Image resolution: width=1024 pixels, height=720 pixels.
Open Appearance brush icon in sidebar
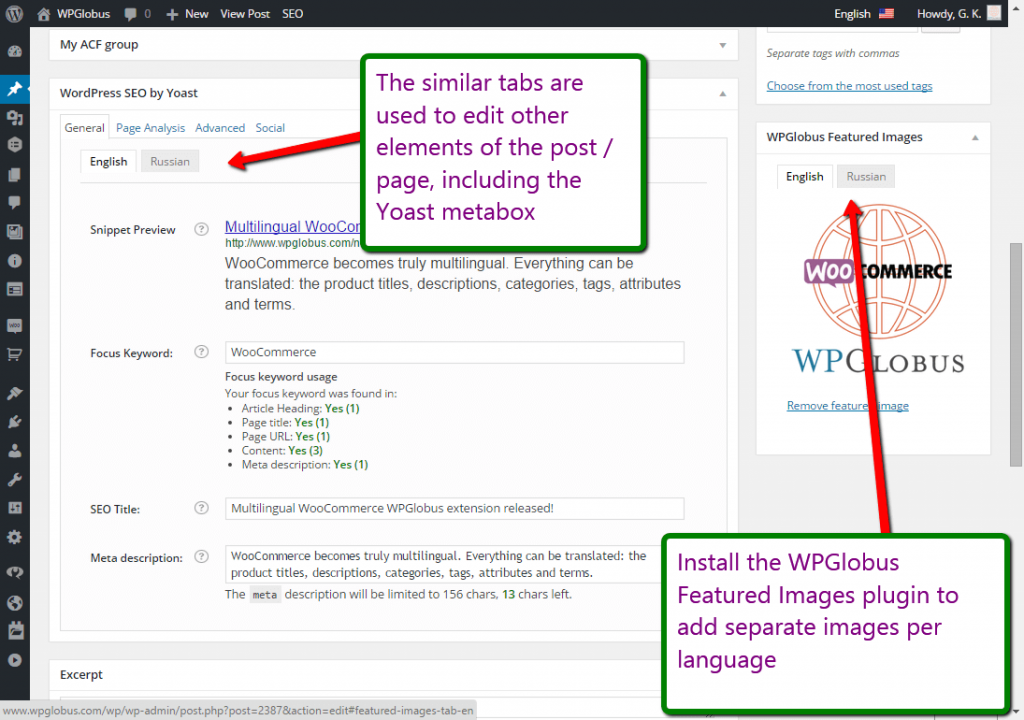14,393
